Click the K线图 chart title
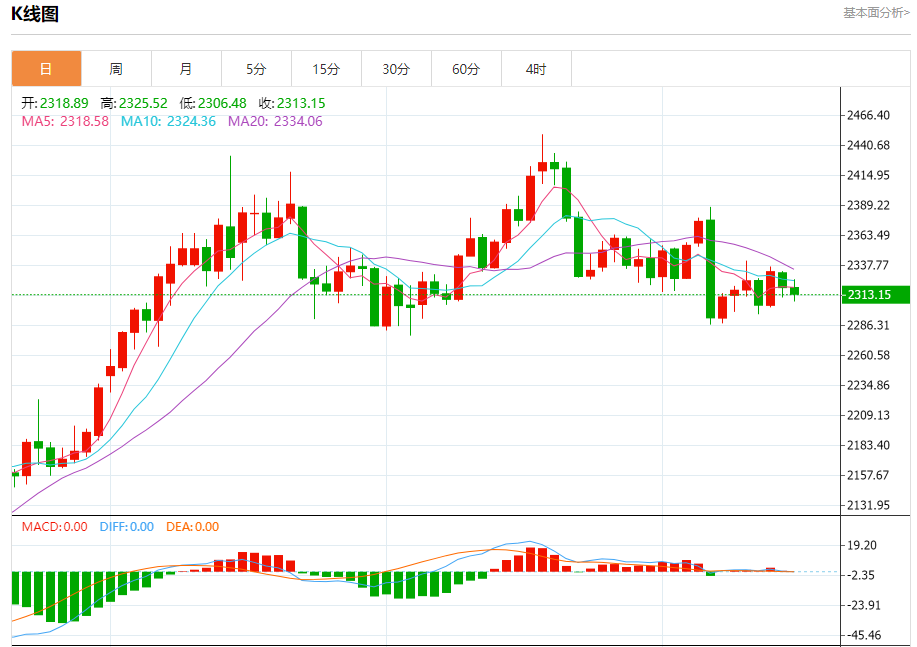The image size is (917, 647). 35,14
